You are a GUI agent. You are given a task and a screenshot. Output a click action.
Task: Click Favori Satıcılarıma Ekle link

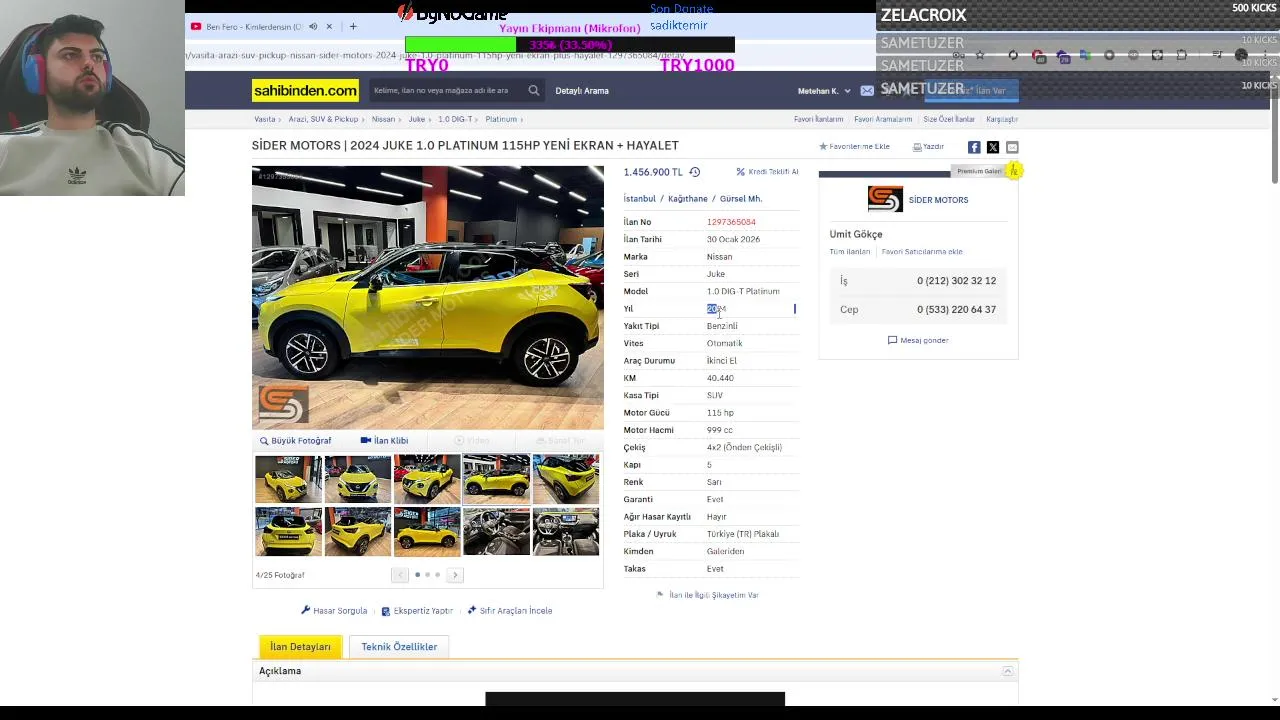922,252
